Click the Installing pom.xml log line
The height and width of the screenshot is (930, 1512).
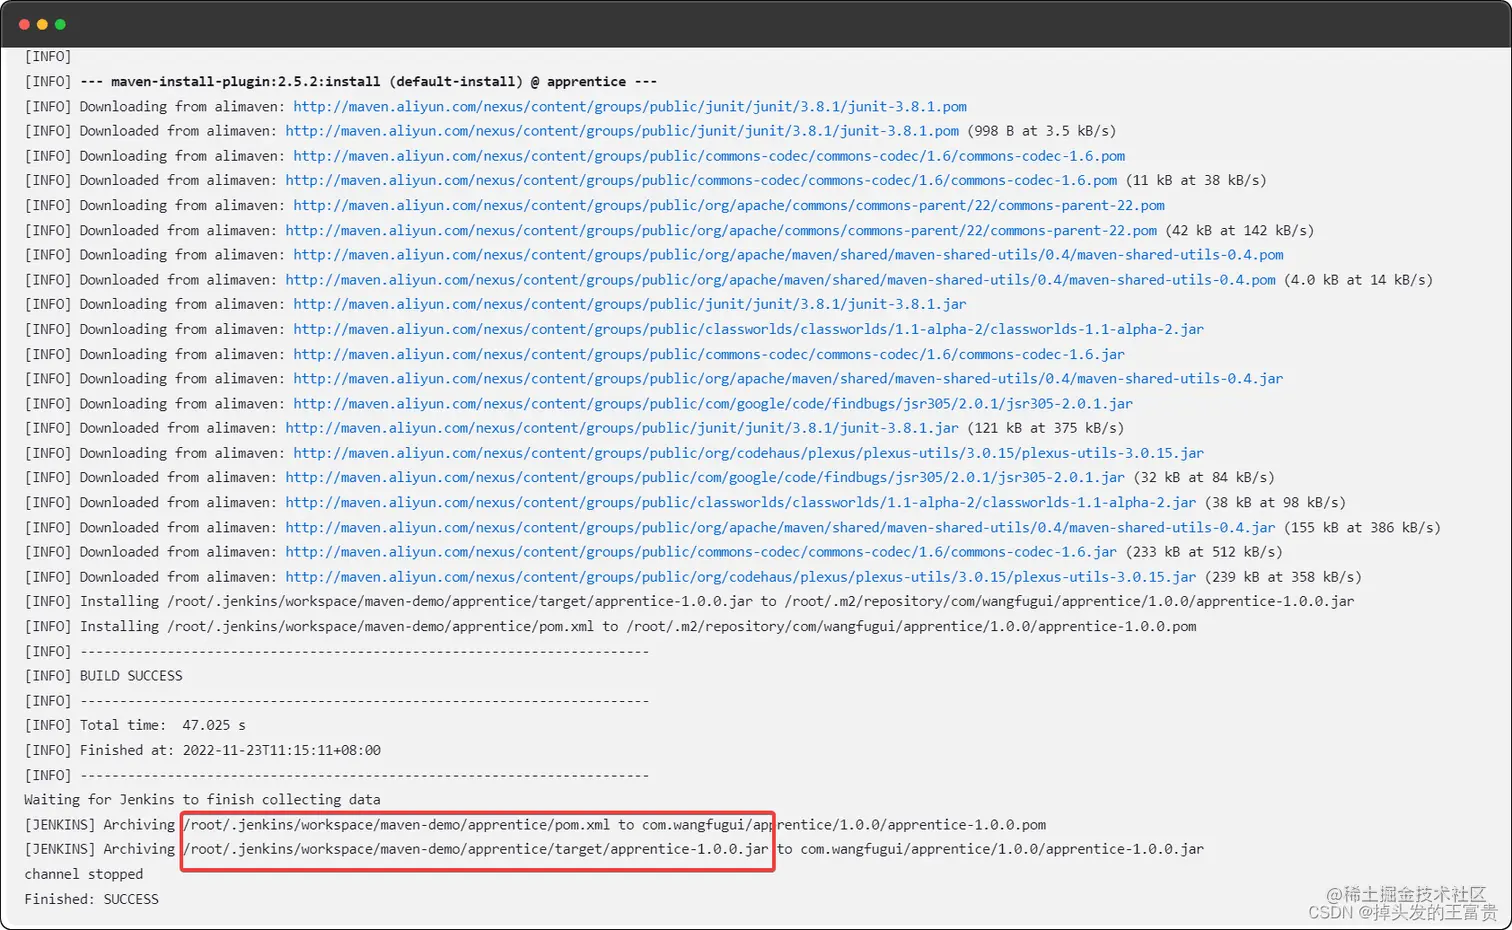pos(610,626)
